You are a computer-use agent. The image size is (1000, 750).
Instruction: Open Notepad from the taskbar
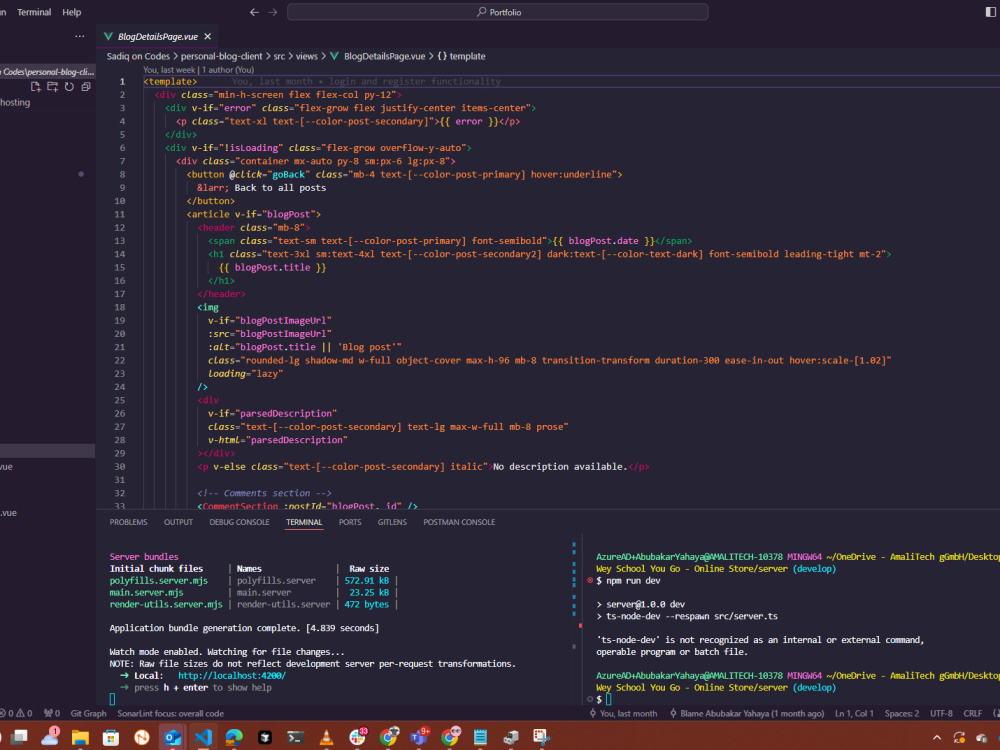tap(480, 738)
